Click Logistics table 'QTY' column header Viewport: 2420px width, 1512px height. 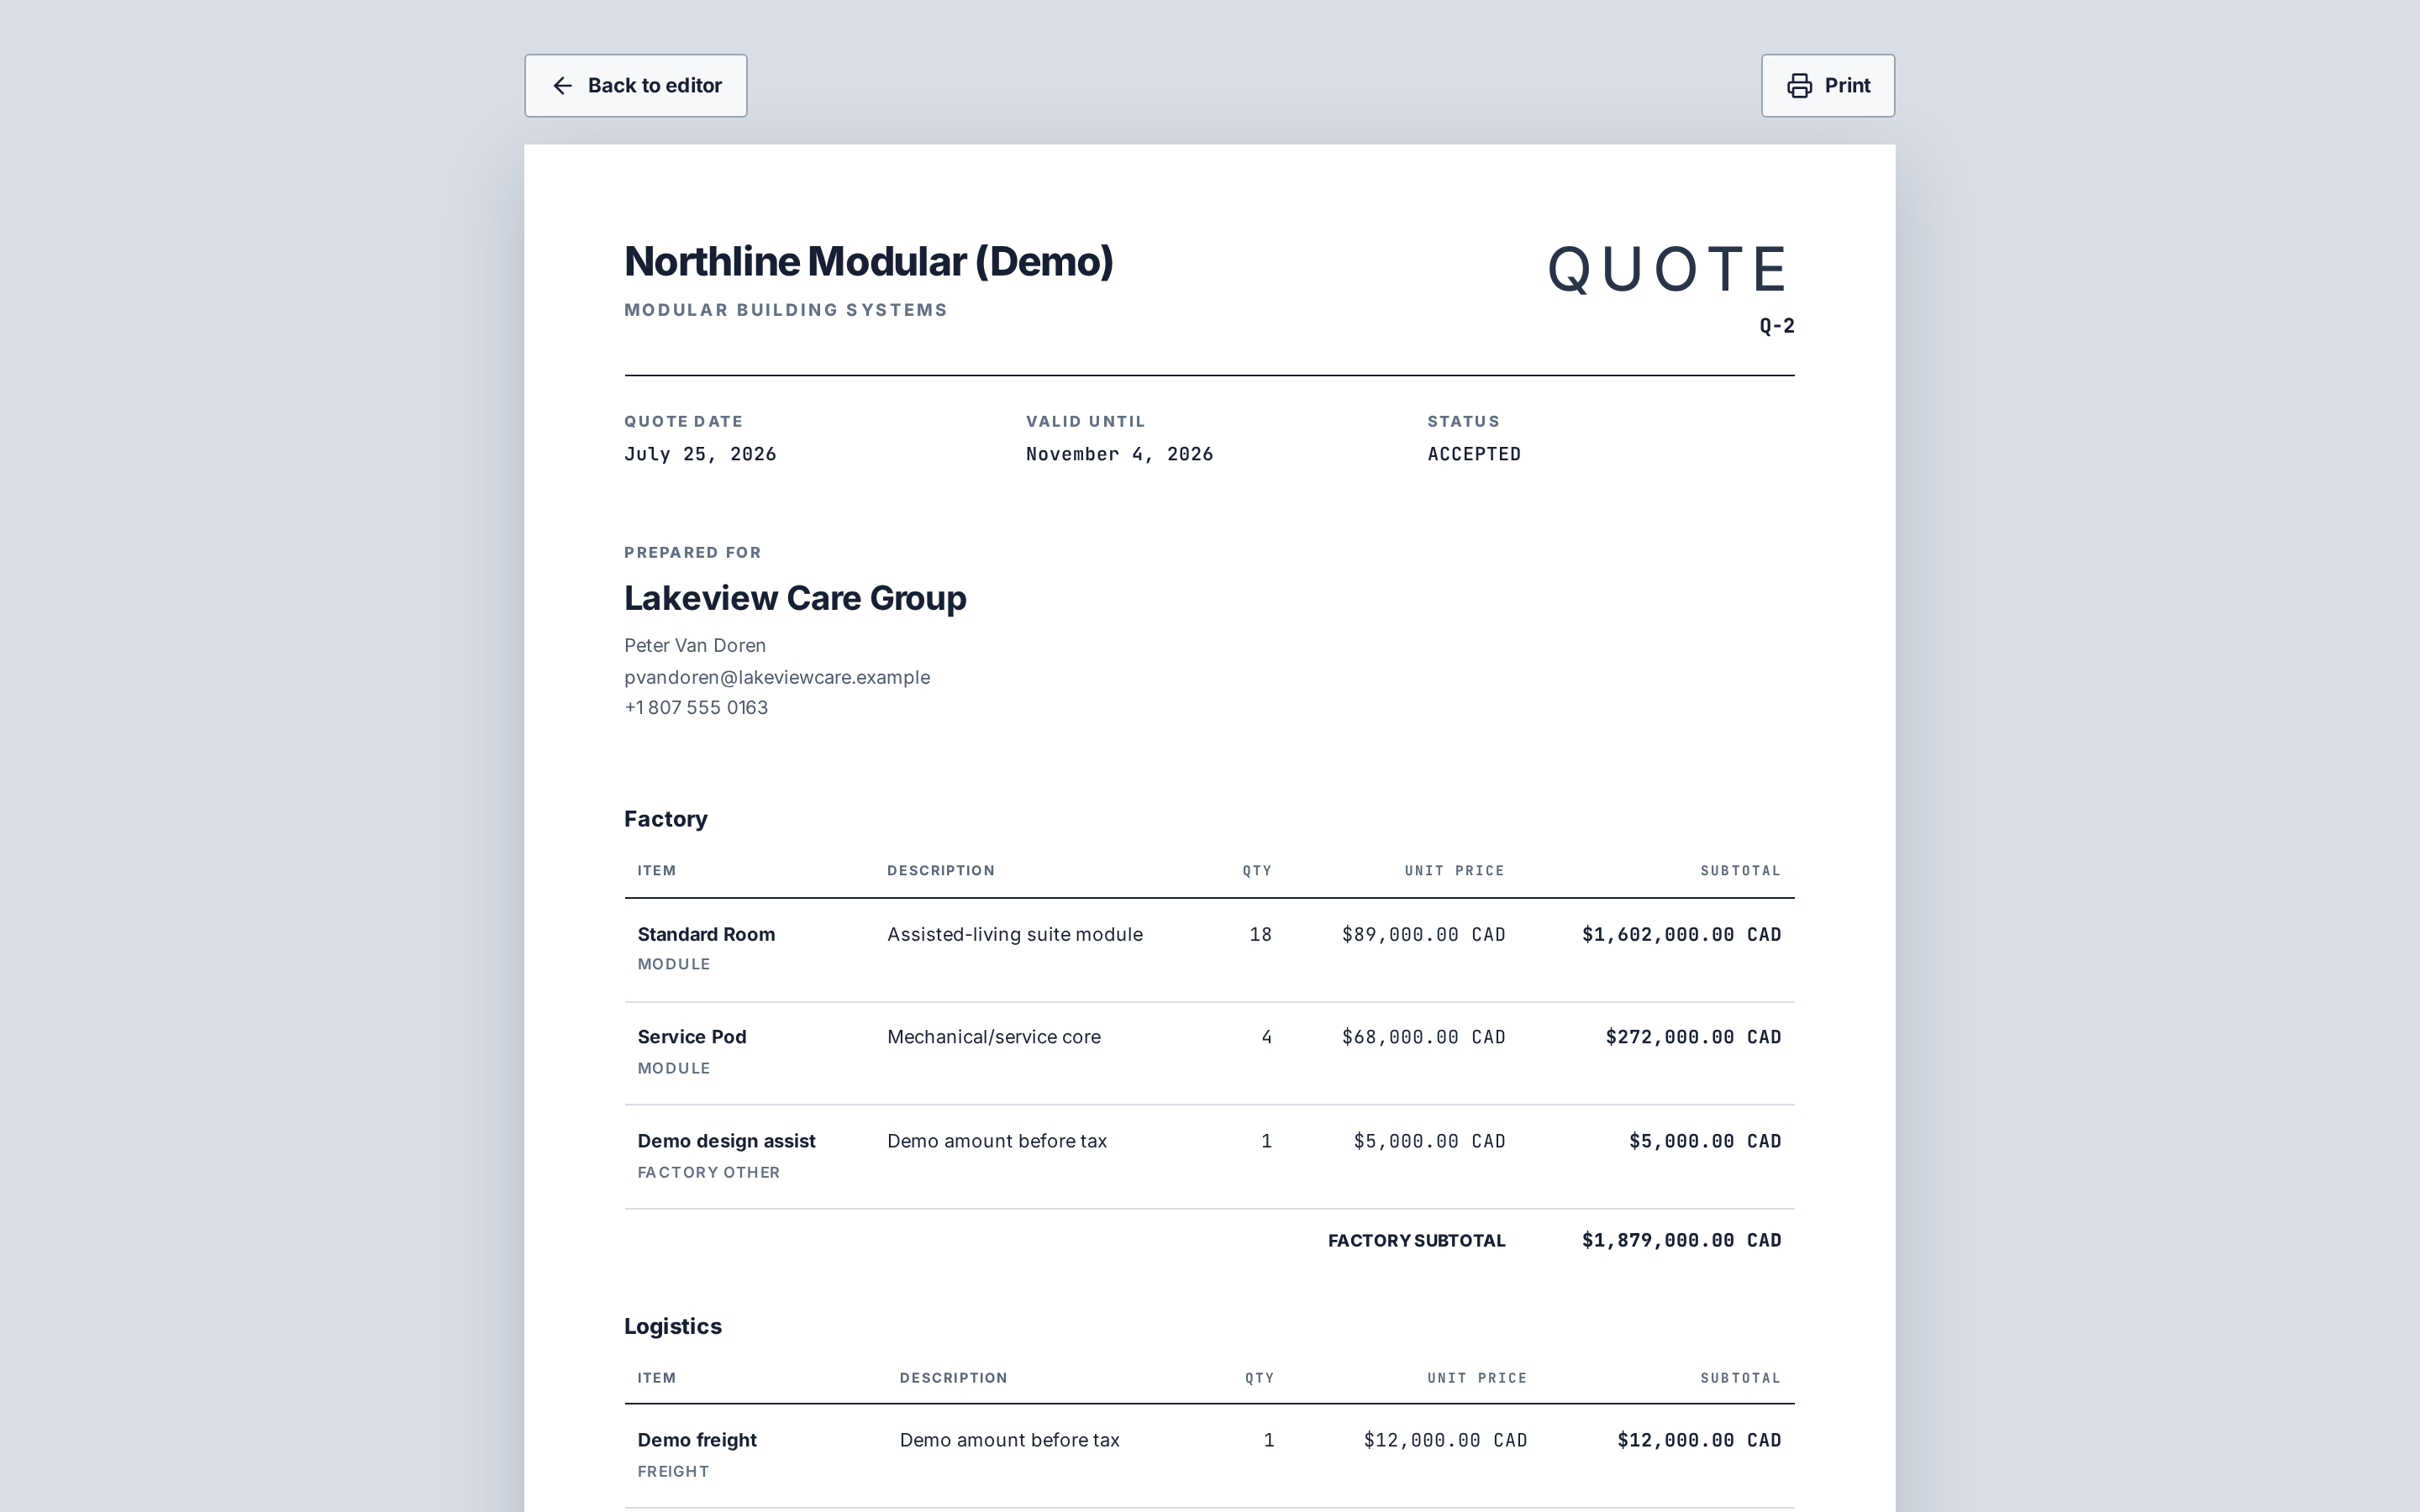pos(1259,1378)
